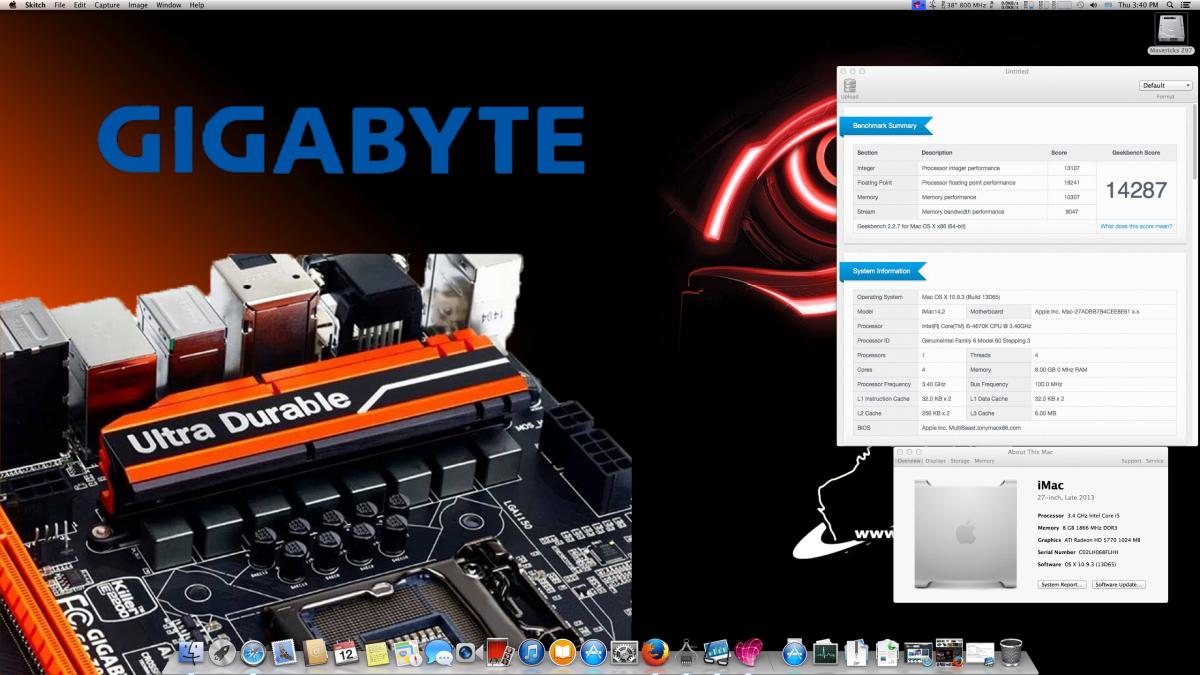This screenshot has height=675, width=1200.
Task: Click 'What does this score mean?' link
Action: (x=1136, y=226)
